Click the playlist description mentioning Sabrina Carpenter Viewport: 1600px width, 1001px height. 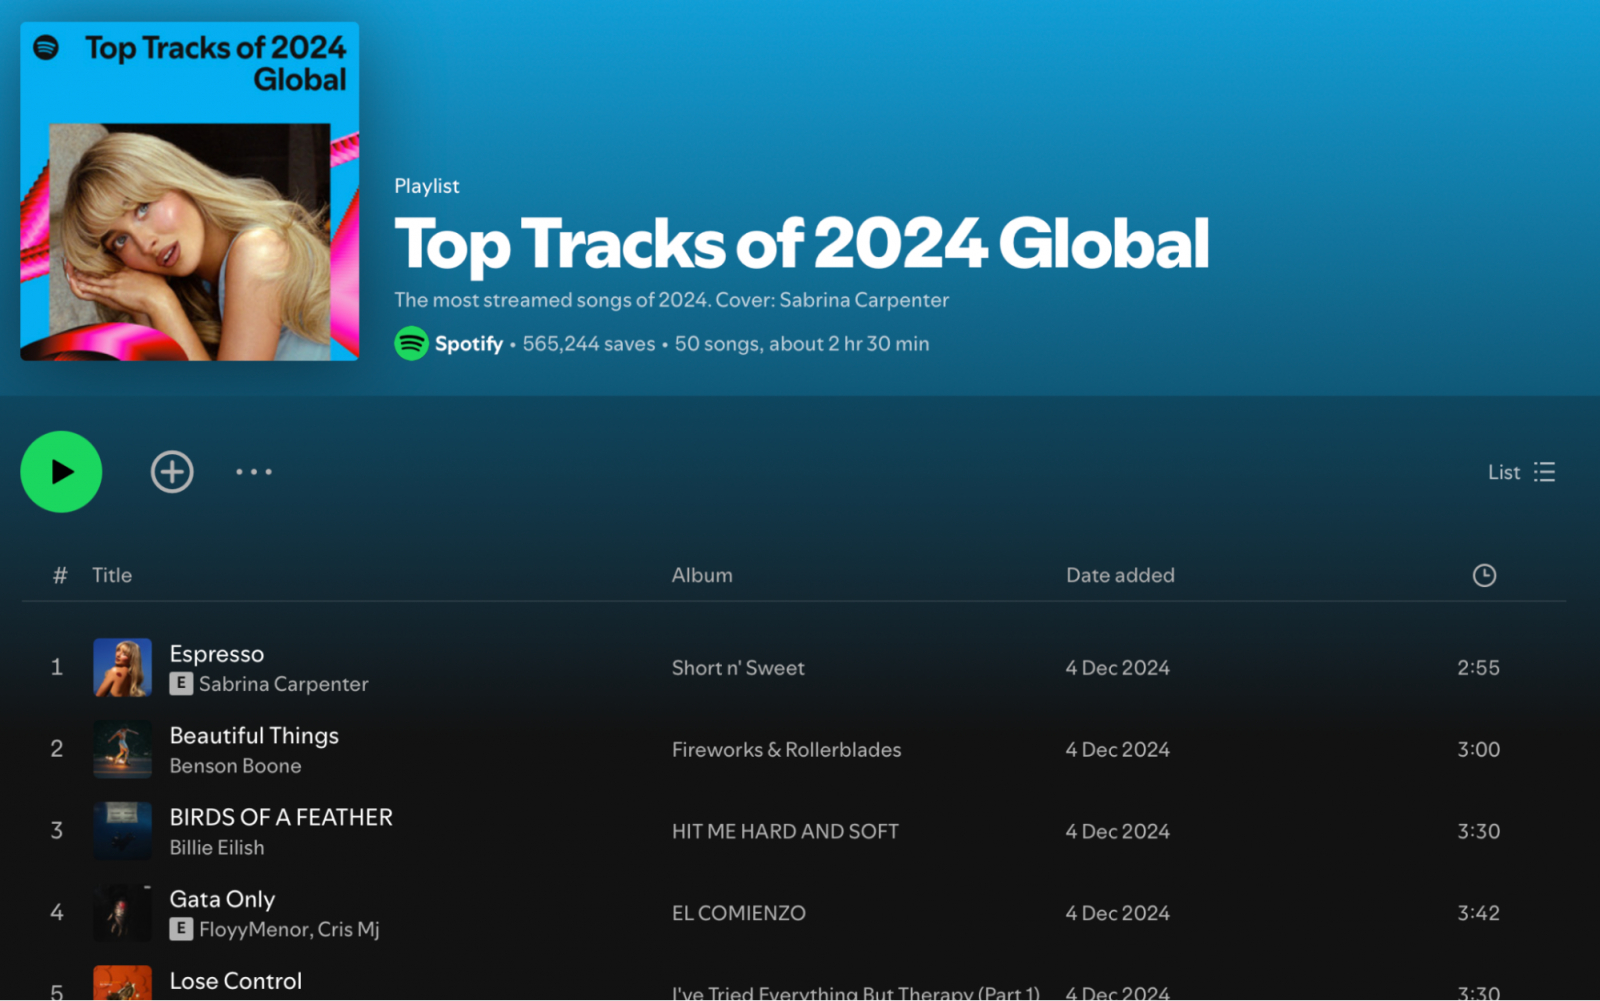[671, 300]
